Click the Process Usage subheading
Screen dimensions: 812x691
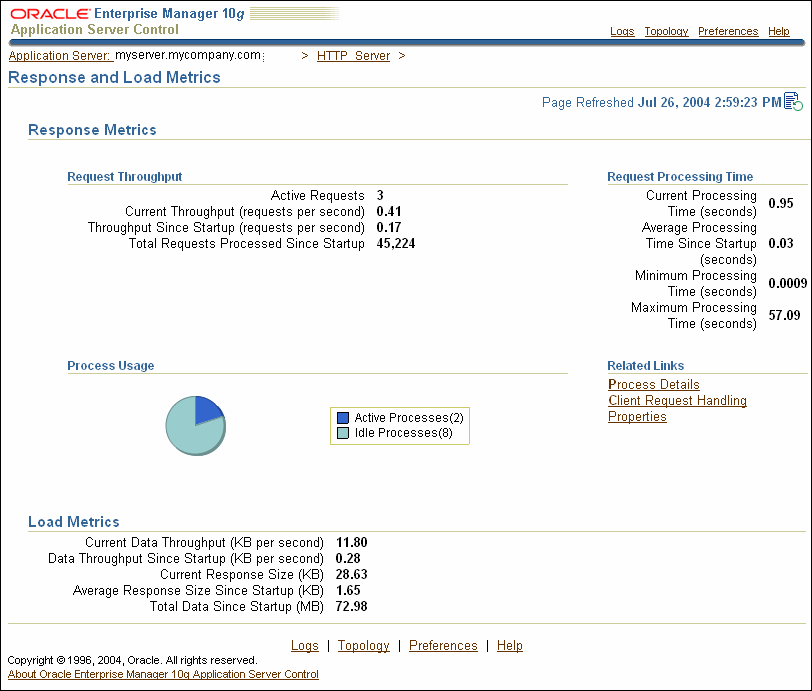click(111, 366)
